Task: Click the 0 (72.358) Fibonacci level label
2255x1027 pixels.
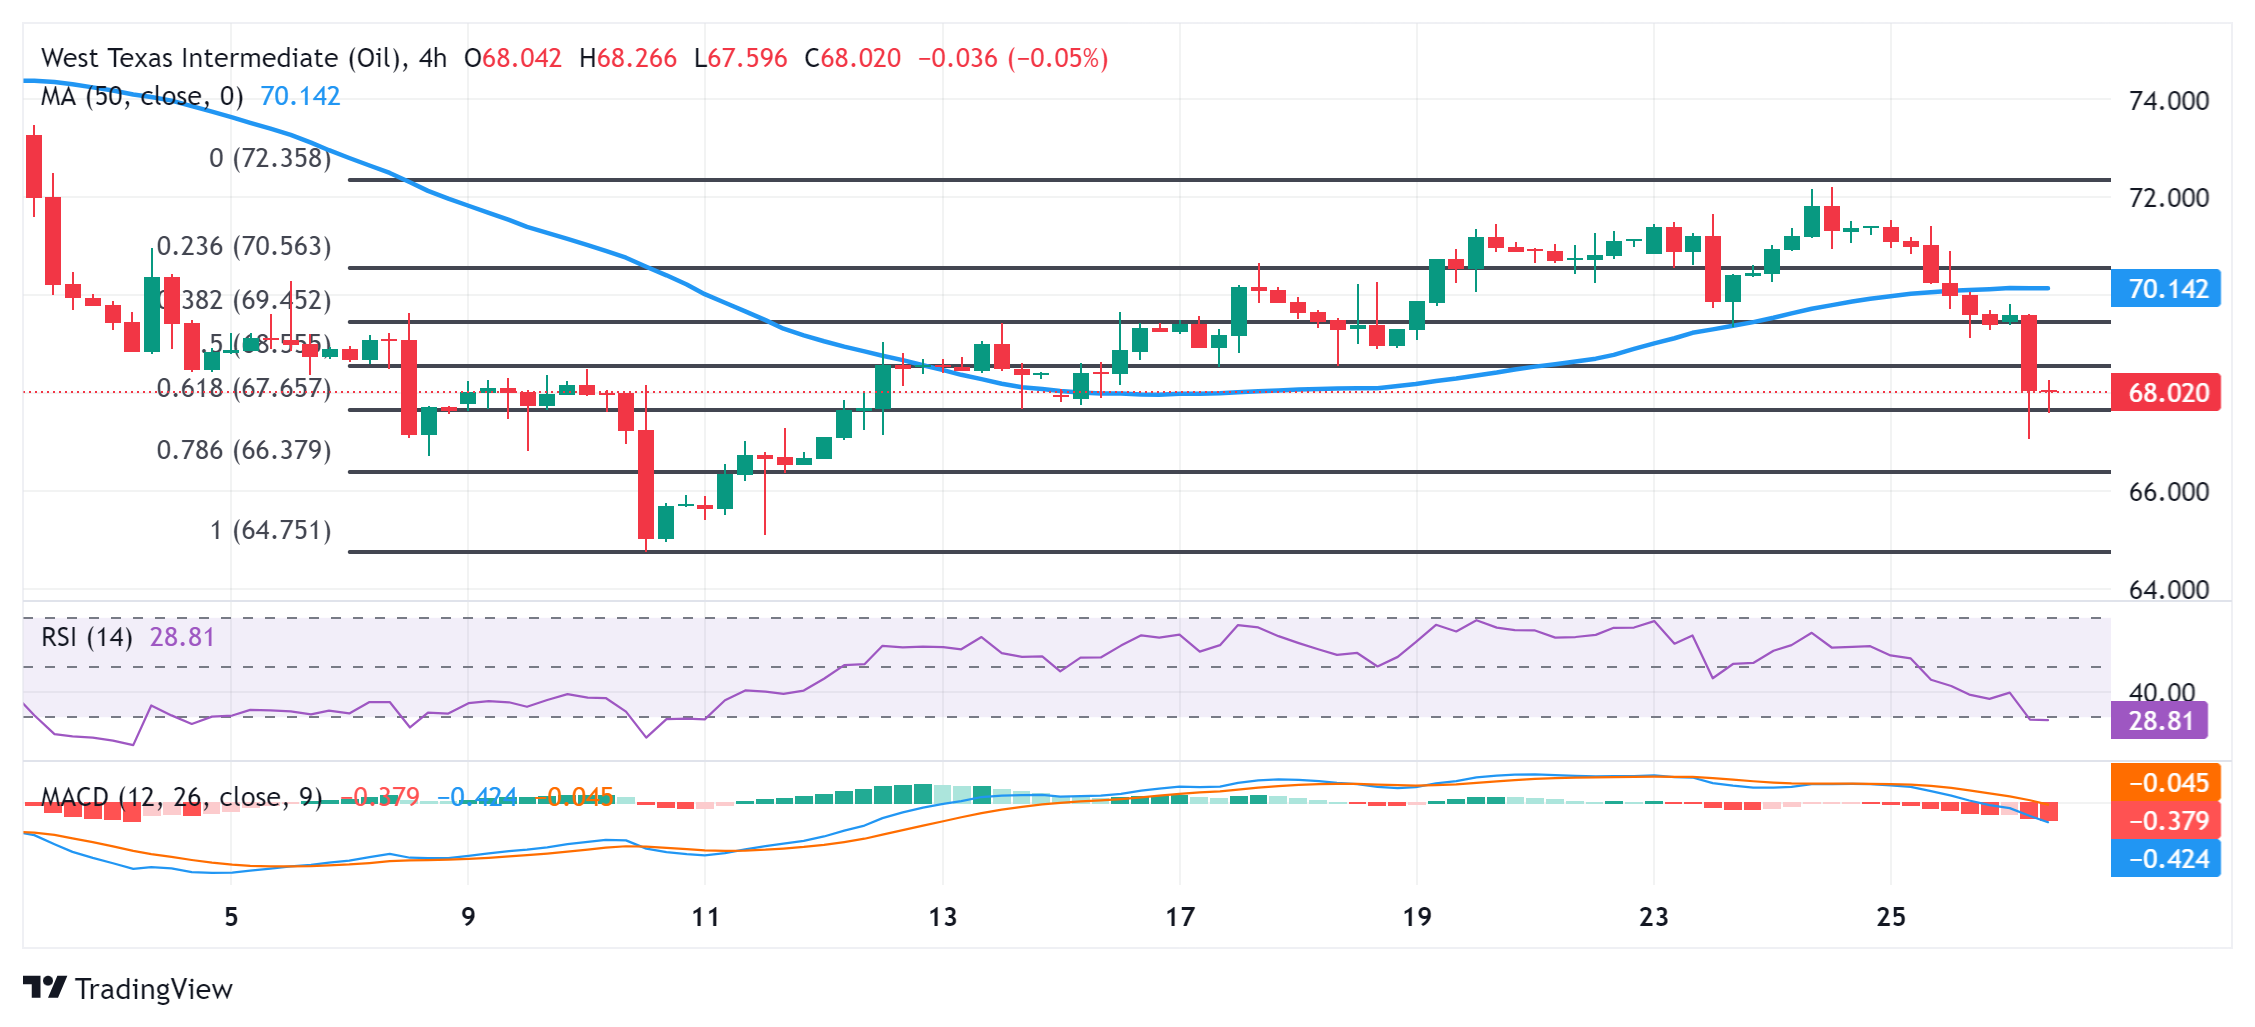Action: (x=270, y=158)
